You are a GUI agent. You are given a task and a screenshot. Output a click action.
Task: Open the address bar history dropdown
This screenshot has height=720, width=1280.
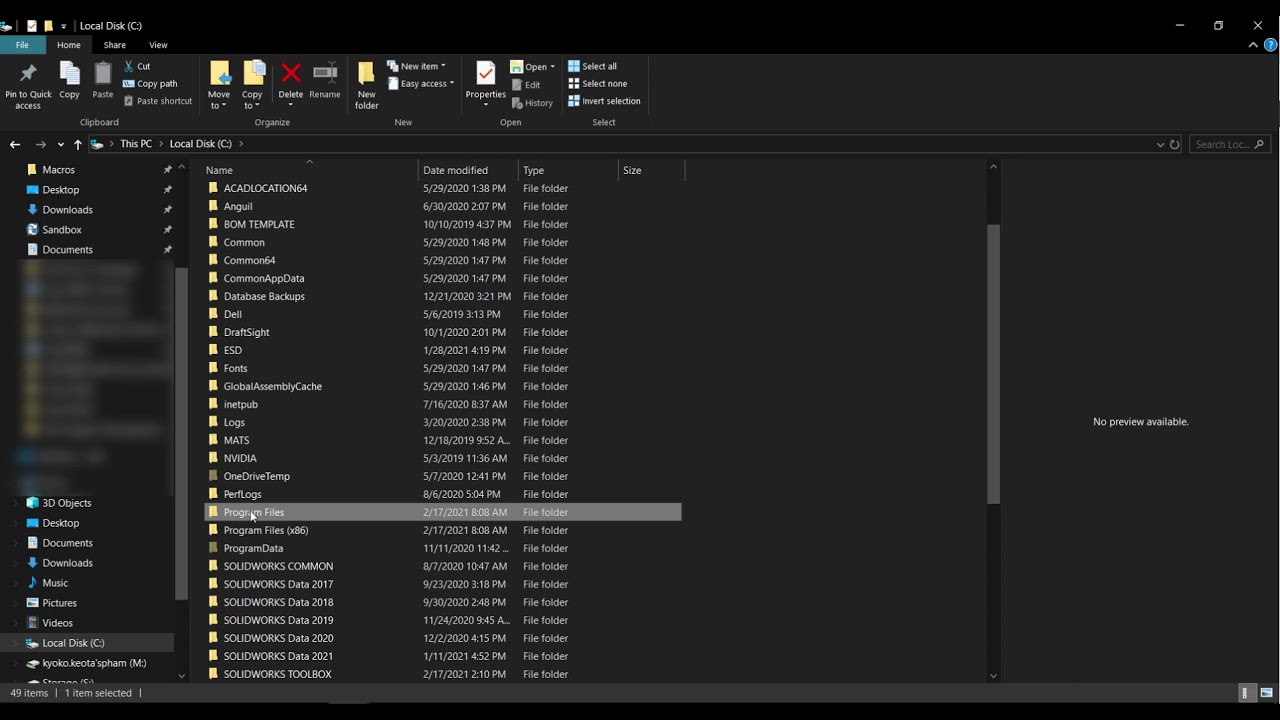click(1160, 144)
